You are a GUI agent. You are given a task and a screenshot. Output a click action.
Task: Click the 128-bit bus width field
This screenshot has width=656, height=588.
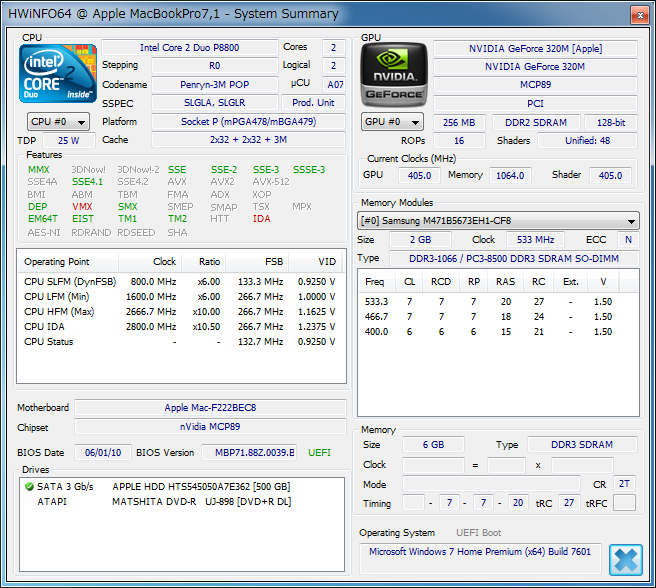[611, 123]
